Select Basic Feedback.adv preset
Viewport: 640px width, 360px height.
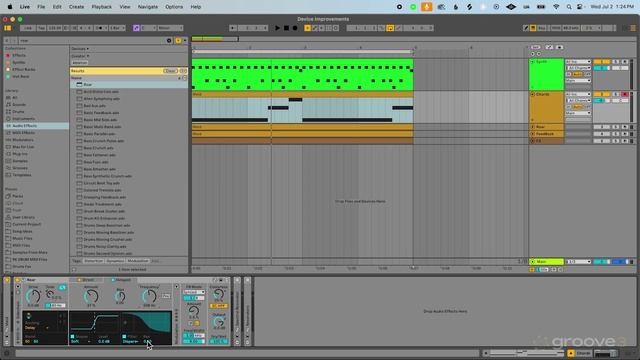tap(101, 113)
